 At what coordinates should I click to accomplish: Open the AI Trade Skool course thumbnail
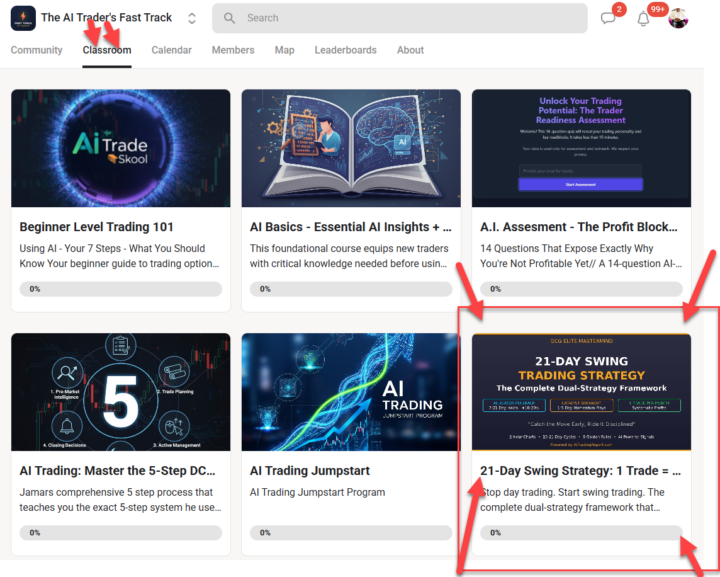pos(121,148)
